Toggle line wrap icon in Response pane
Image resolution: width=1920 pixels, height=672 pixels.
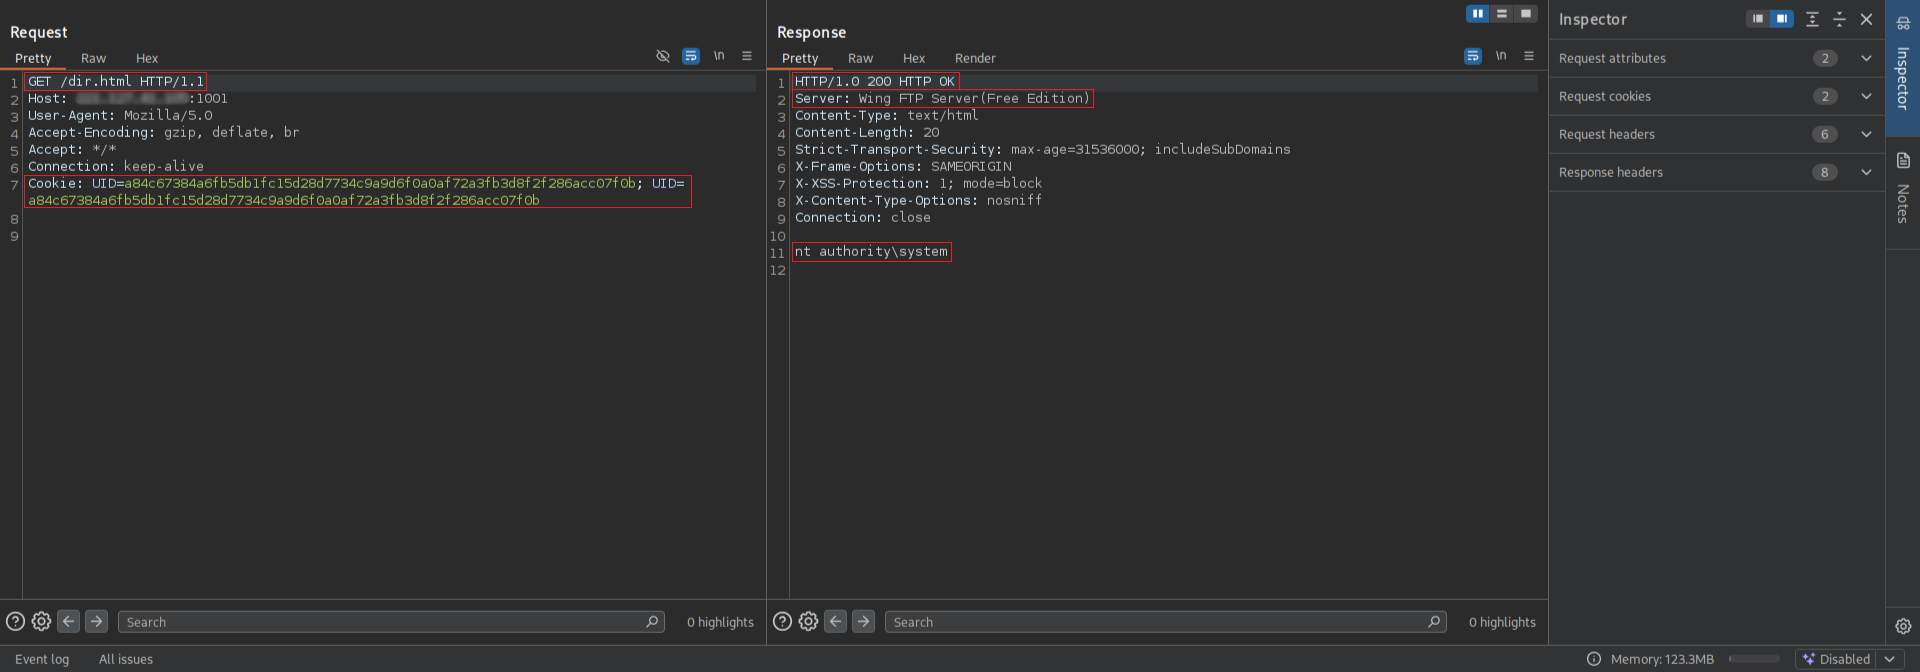tap(1473, 56)
